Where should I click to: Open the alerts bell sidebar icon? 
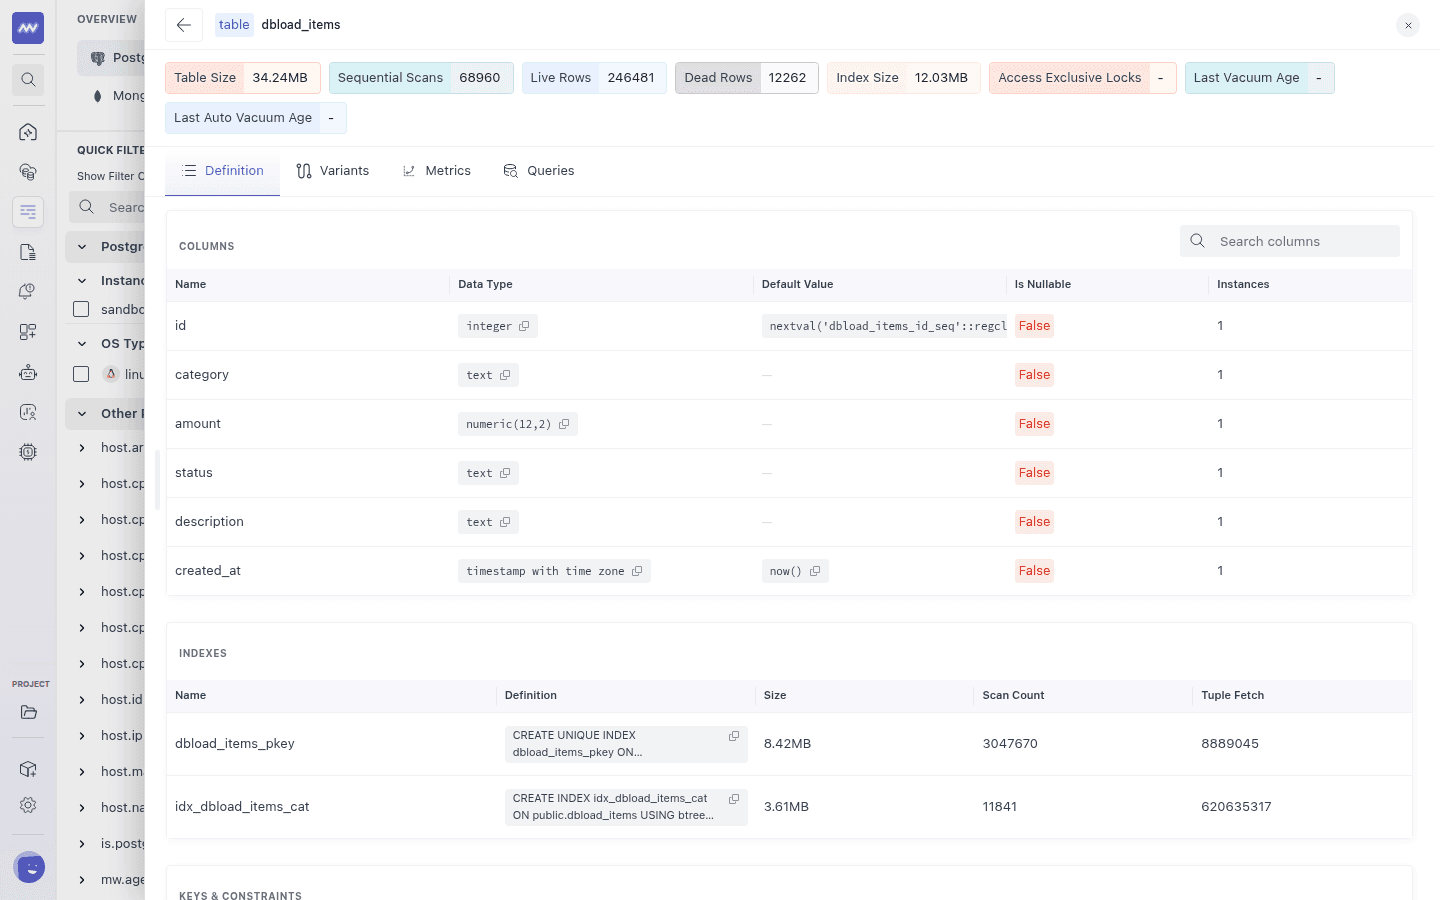28,292
